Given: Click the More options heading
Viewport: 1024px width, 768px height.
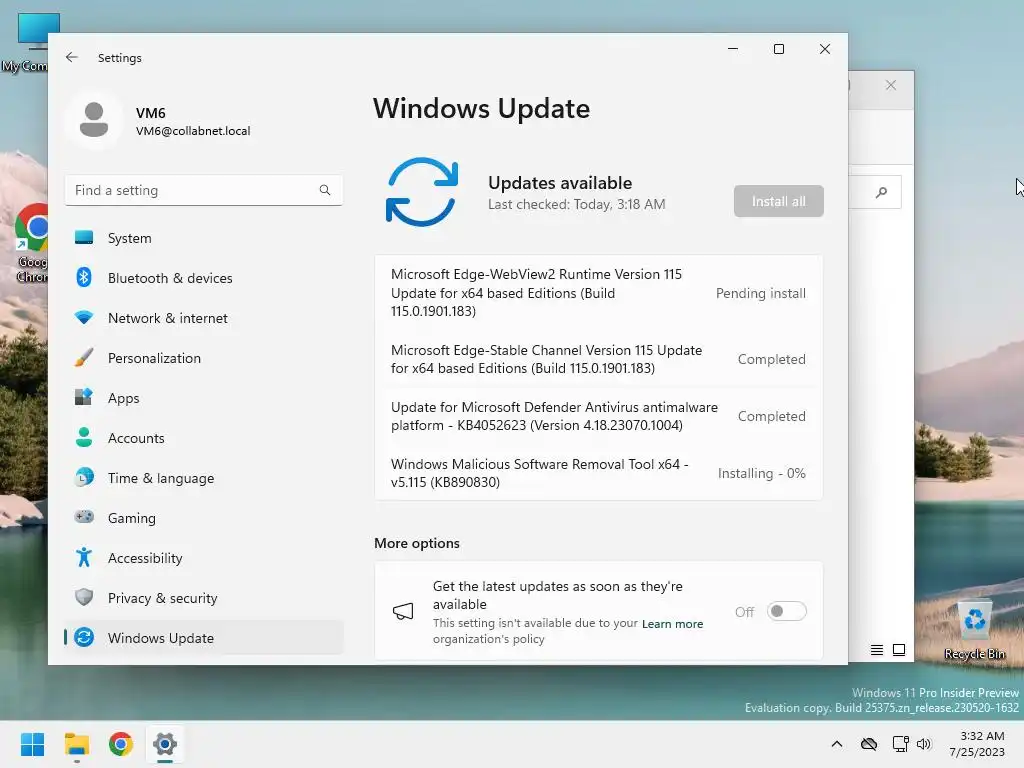Looking at the screenshot, I should point(417,543).
